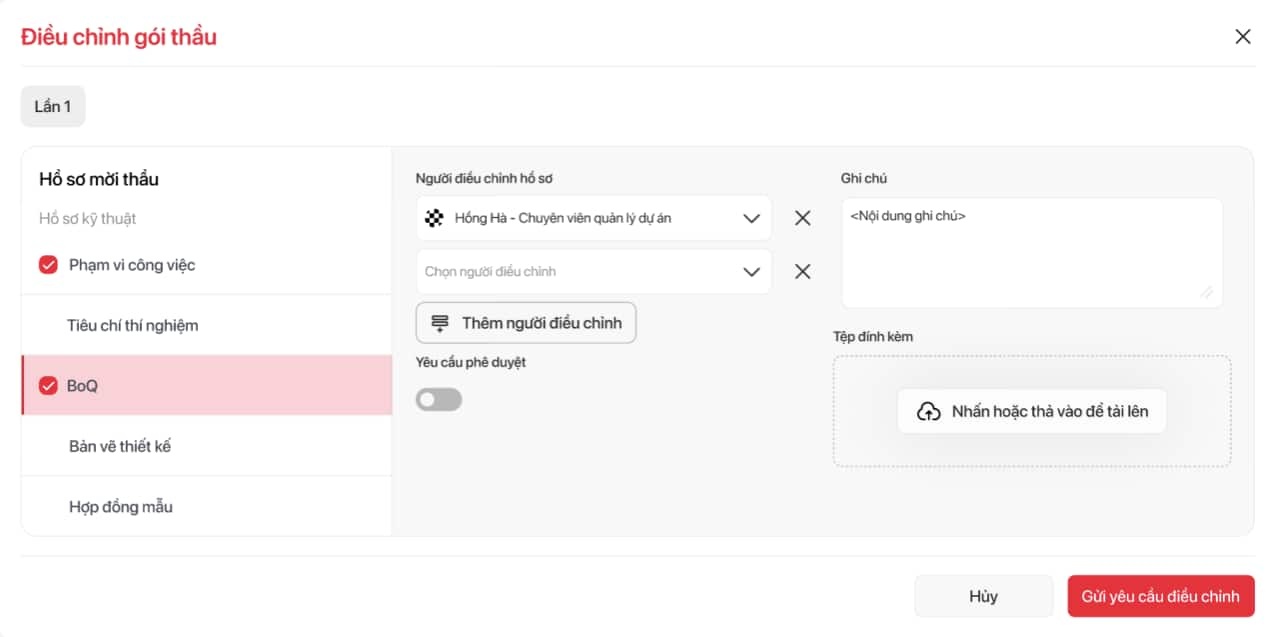Uncheck the BoQ checkbox
1270x637 pixels.
coord(48,386)
